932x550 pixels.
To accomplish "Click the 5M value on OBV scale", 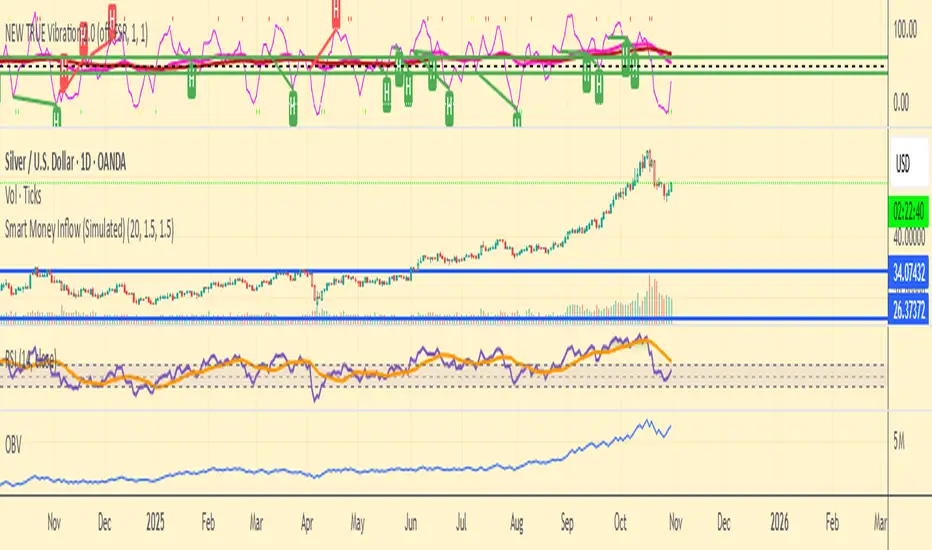I will click(899, 441).
